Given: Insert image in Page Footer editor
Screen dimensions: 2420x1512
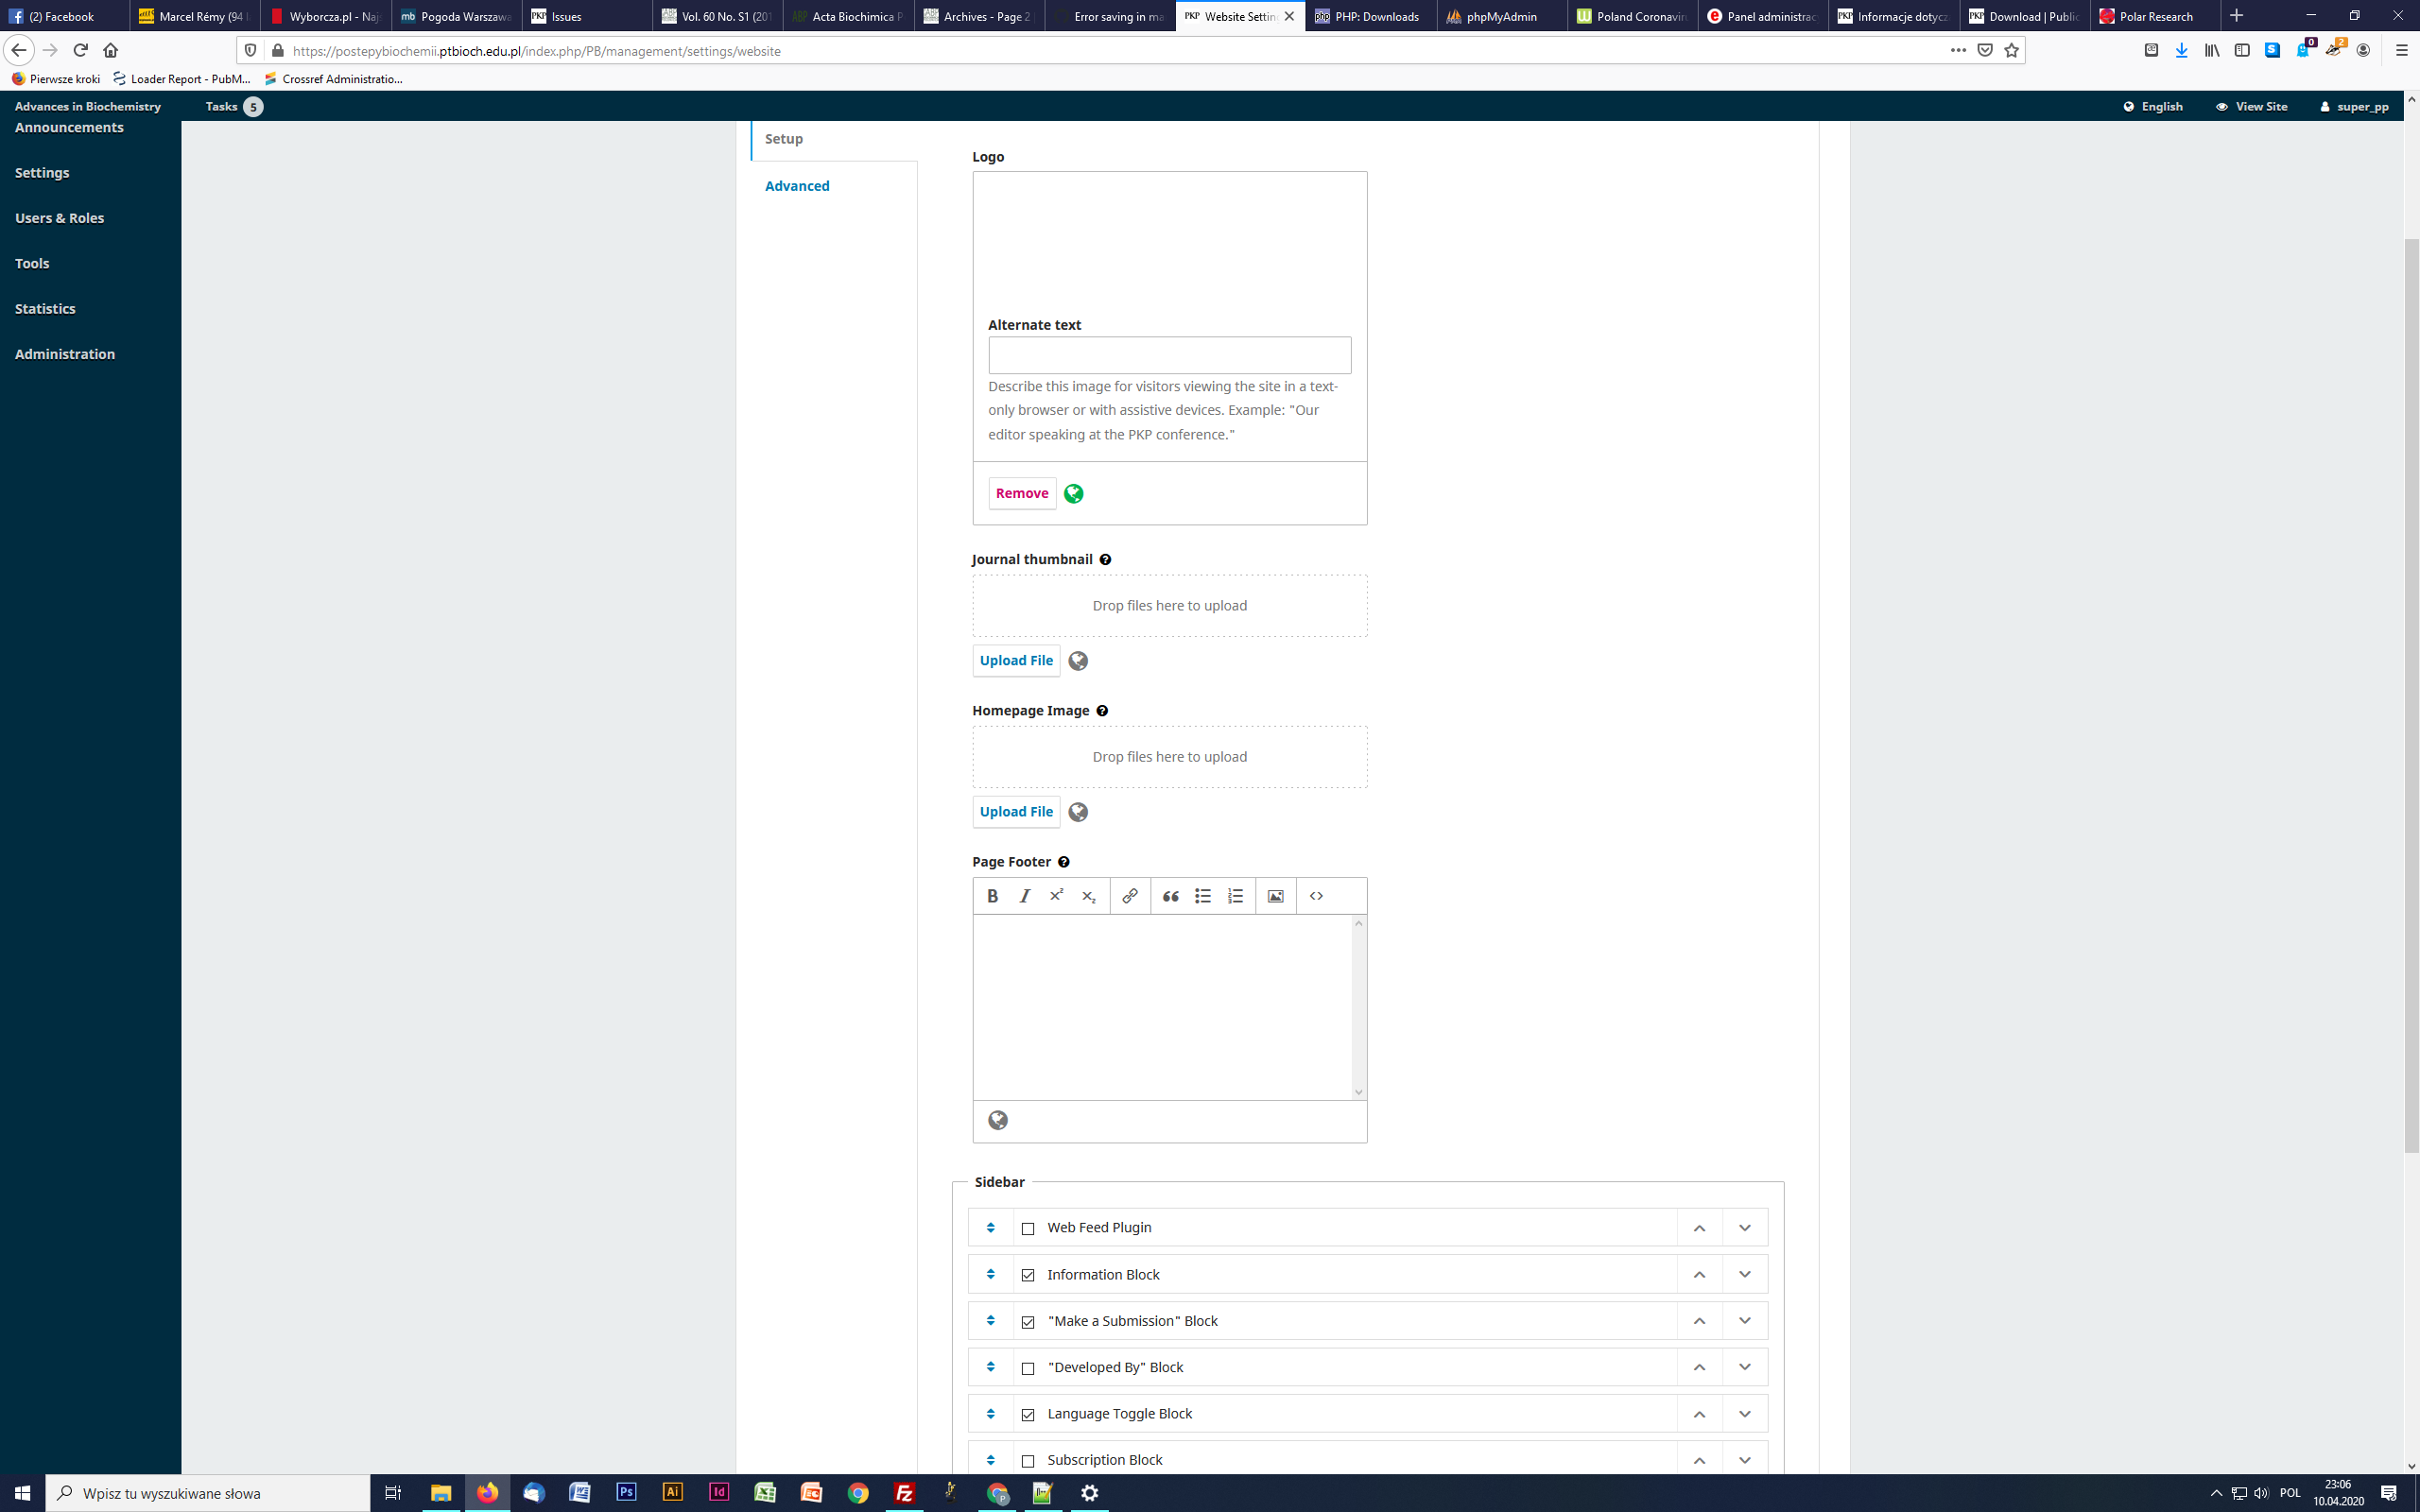Looking at the screenshot, I should pos(1276,896).
